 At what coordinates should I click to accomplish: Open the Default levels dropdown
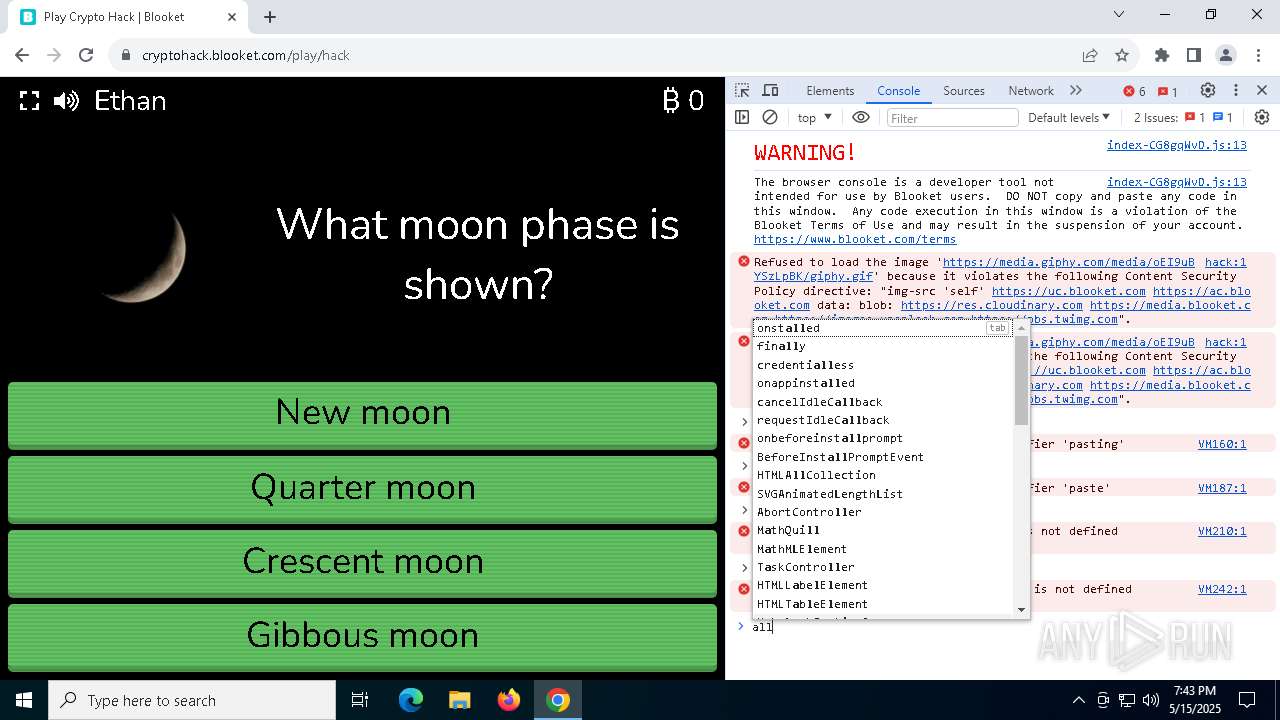point(1068,117)
